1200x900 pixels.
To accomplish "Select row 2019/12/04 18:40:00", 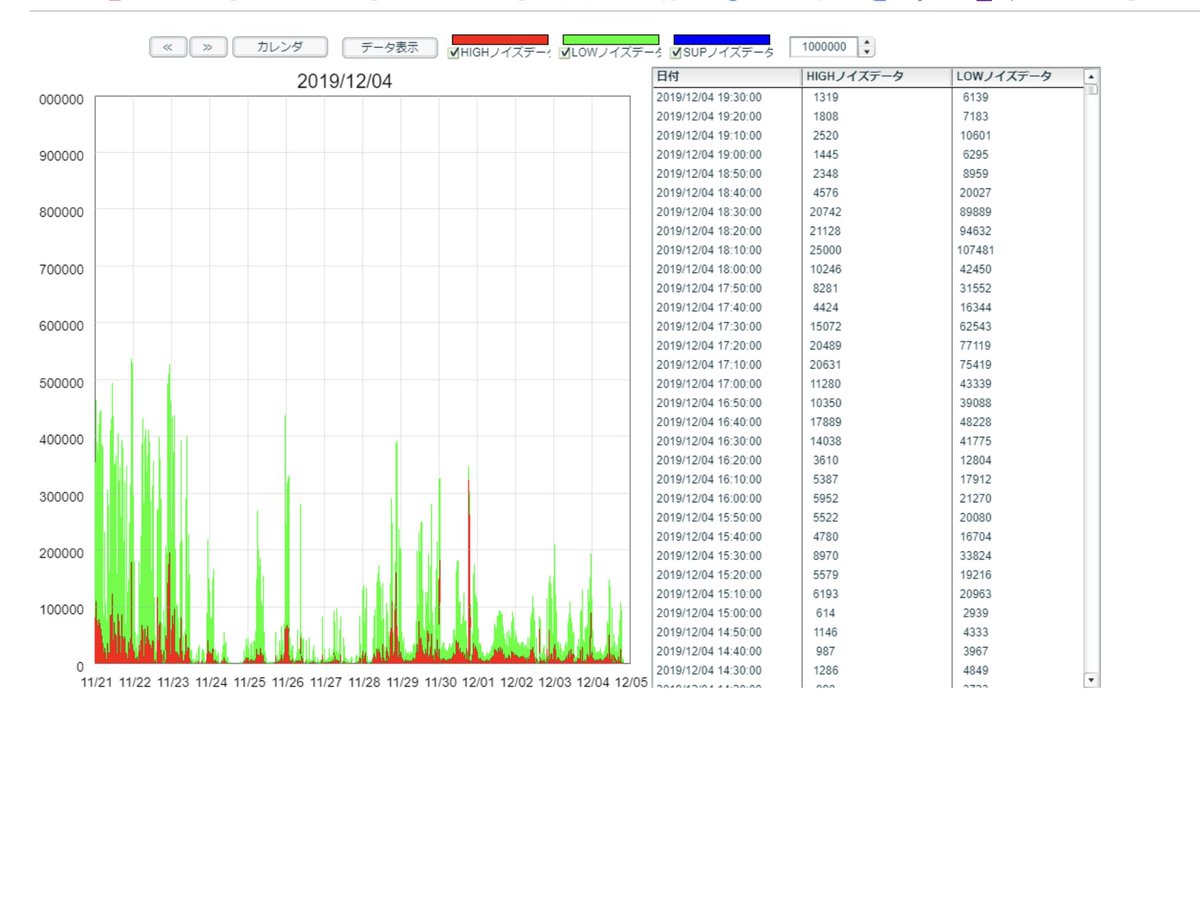I will point(868,192).
